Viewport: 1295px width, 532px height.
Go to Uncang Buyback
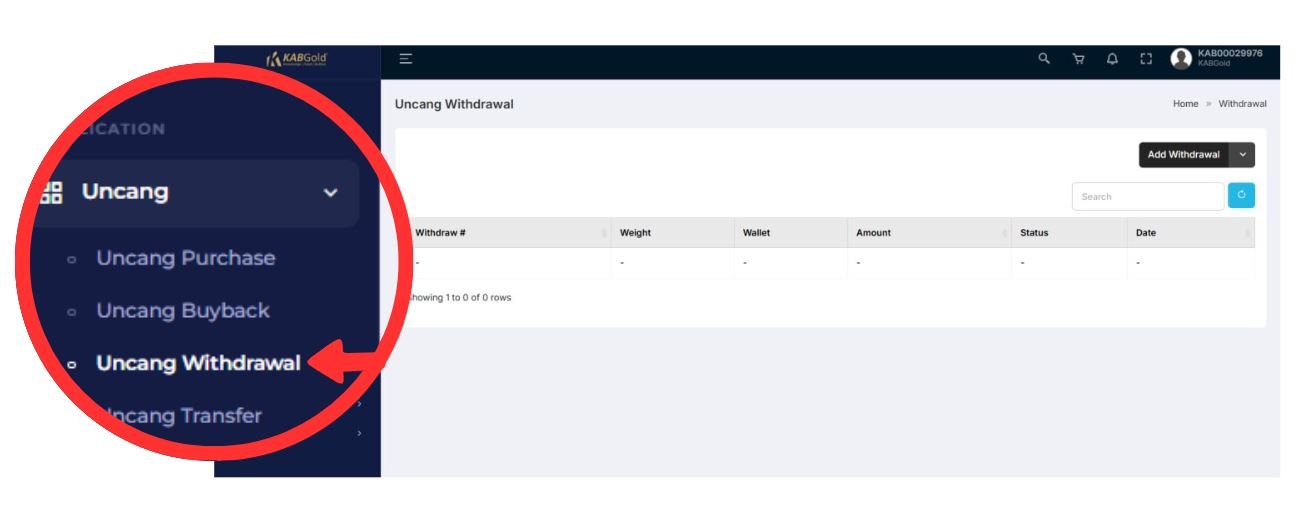click(183, 311)
